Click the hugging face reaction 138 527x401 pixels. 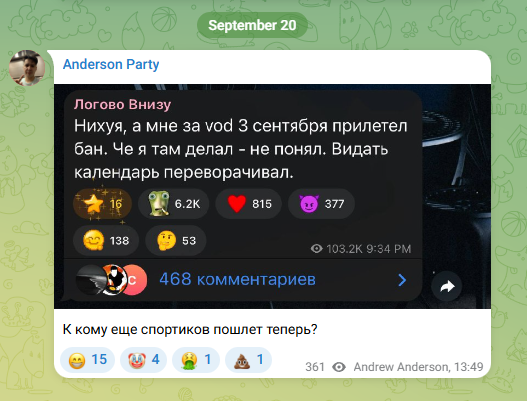pyautogui.click(x=106, y=240)
